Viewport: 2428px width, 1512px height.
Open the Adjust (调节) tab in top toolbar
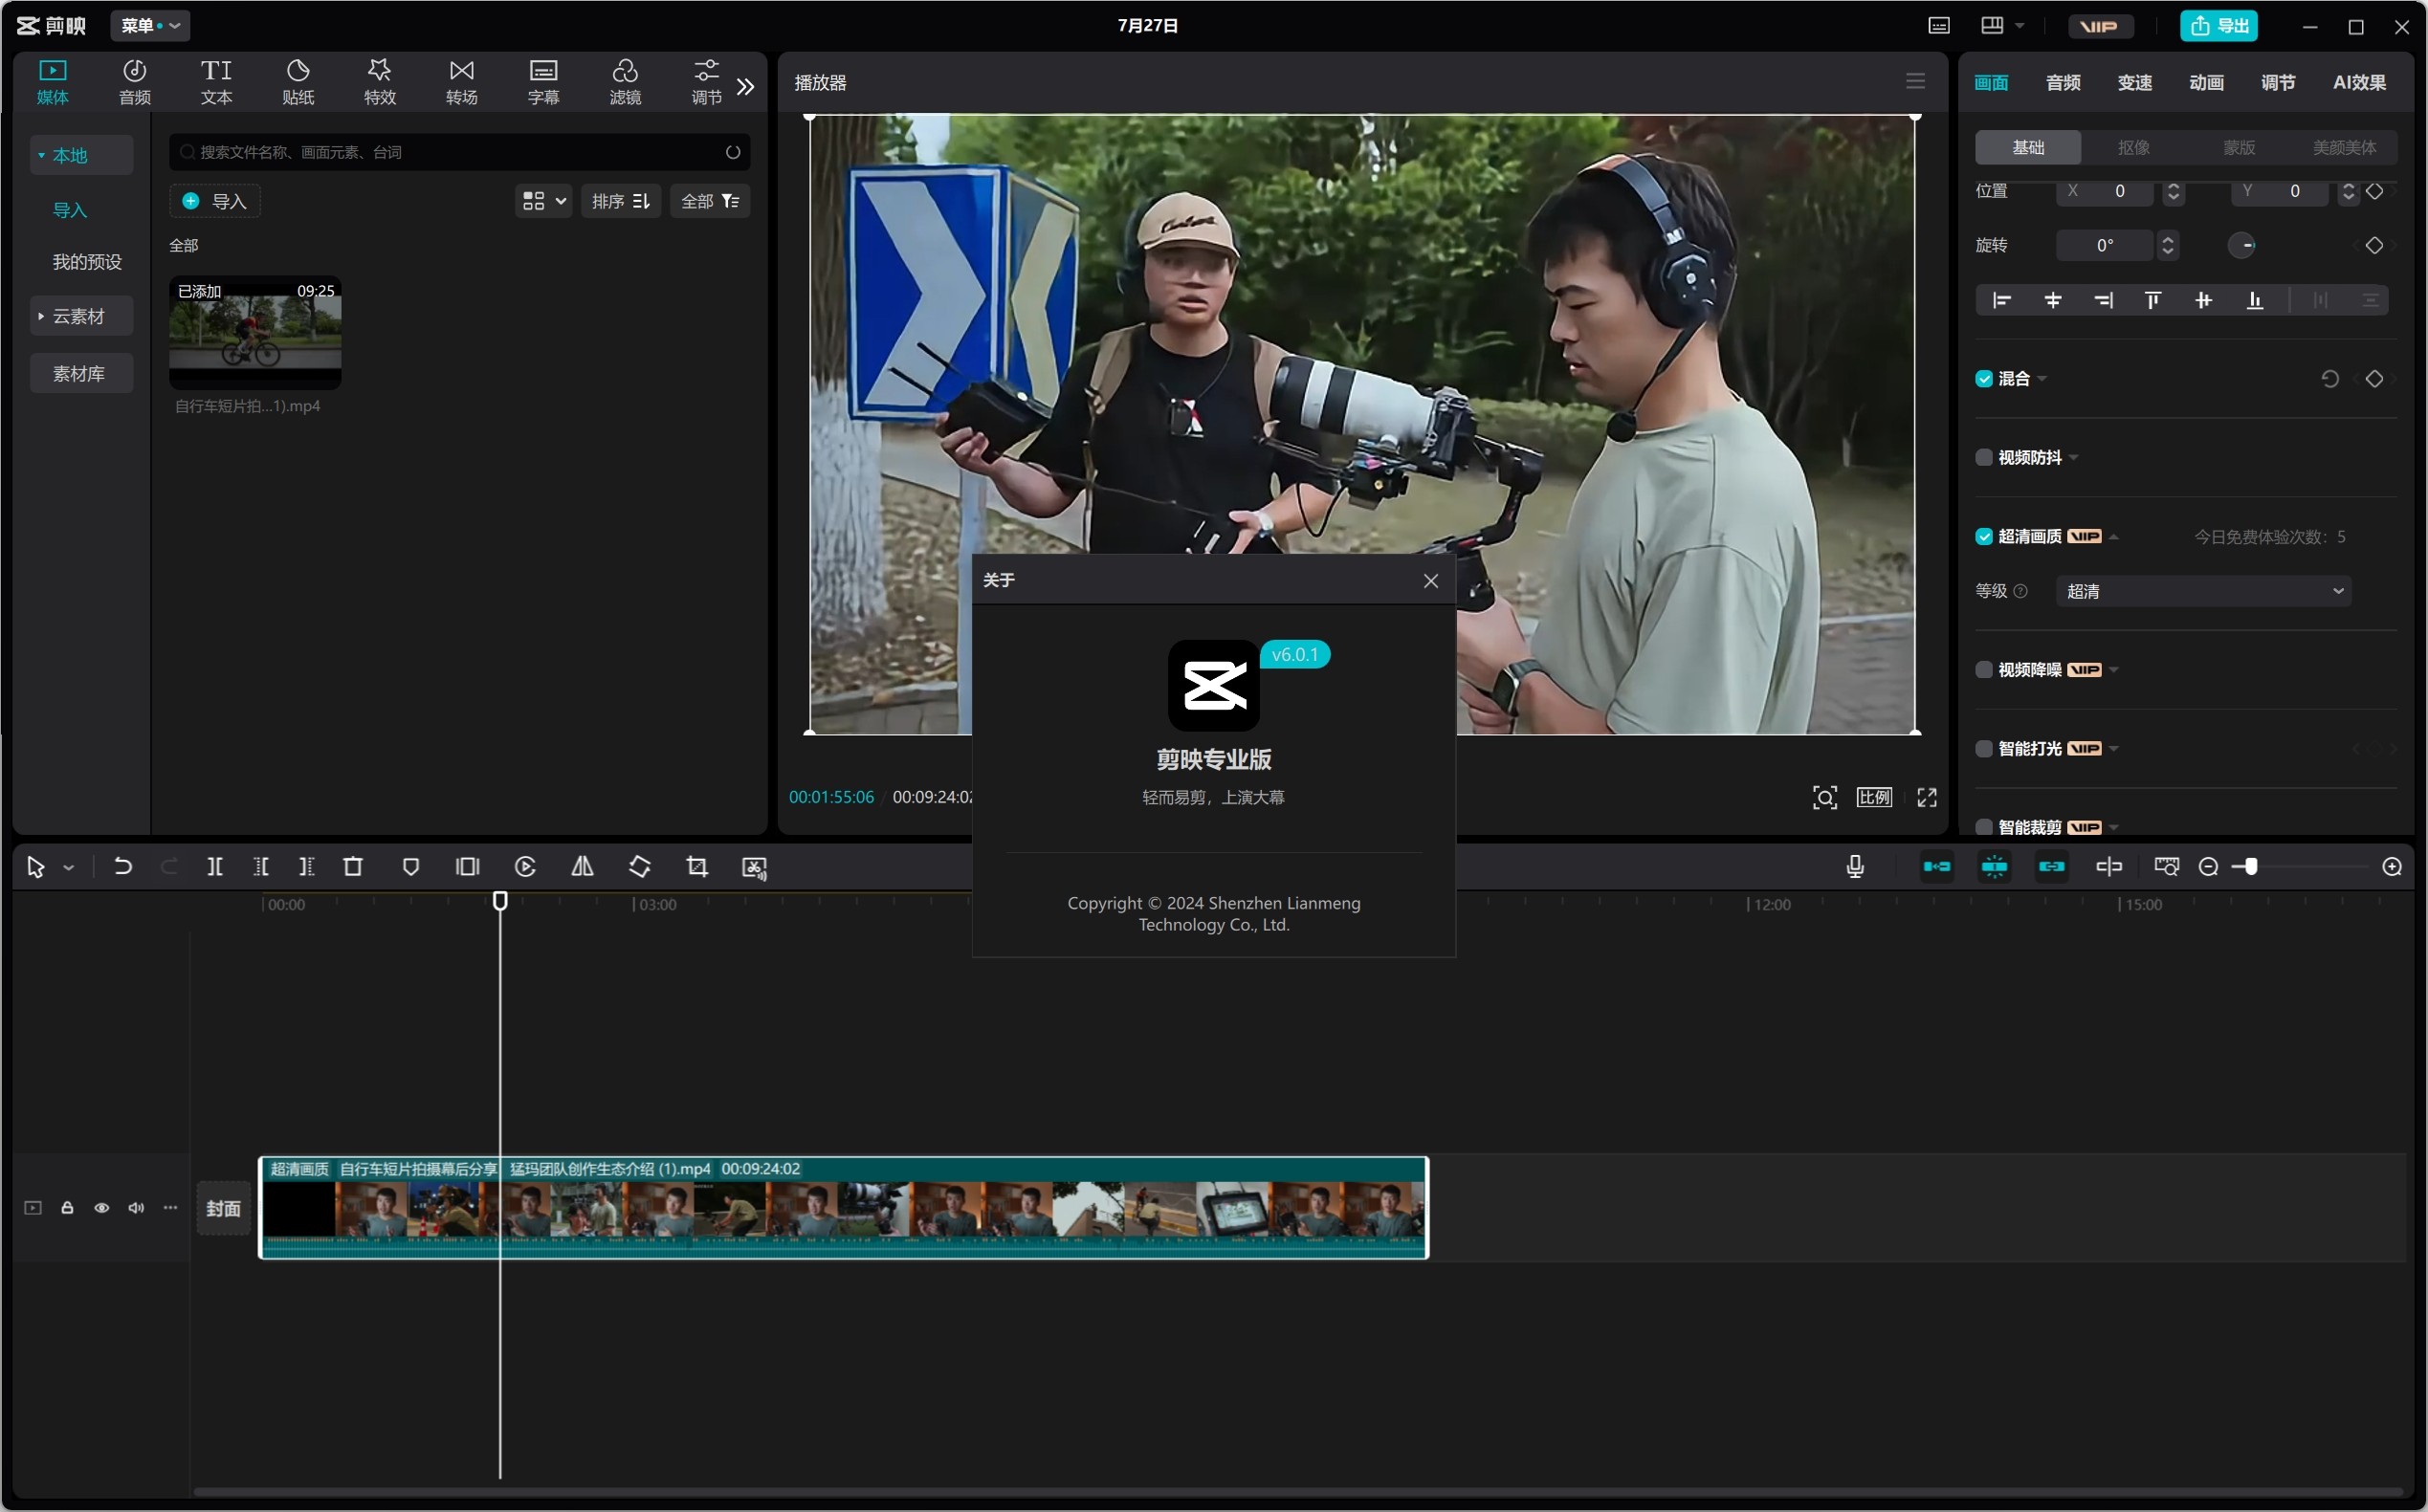706,82
